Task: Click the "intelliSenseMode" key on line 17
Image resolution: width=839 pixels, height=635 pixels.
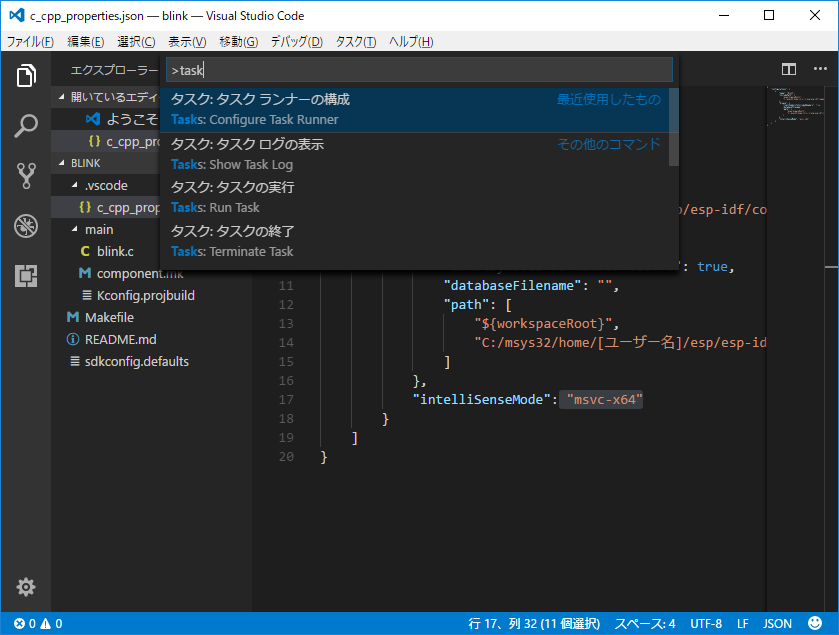Action: click(482, 400)
